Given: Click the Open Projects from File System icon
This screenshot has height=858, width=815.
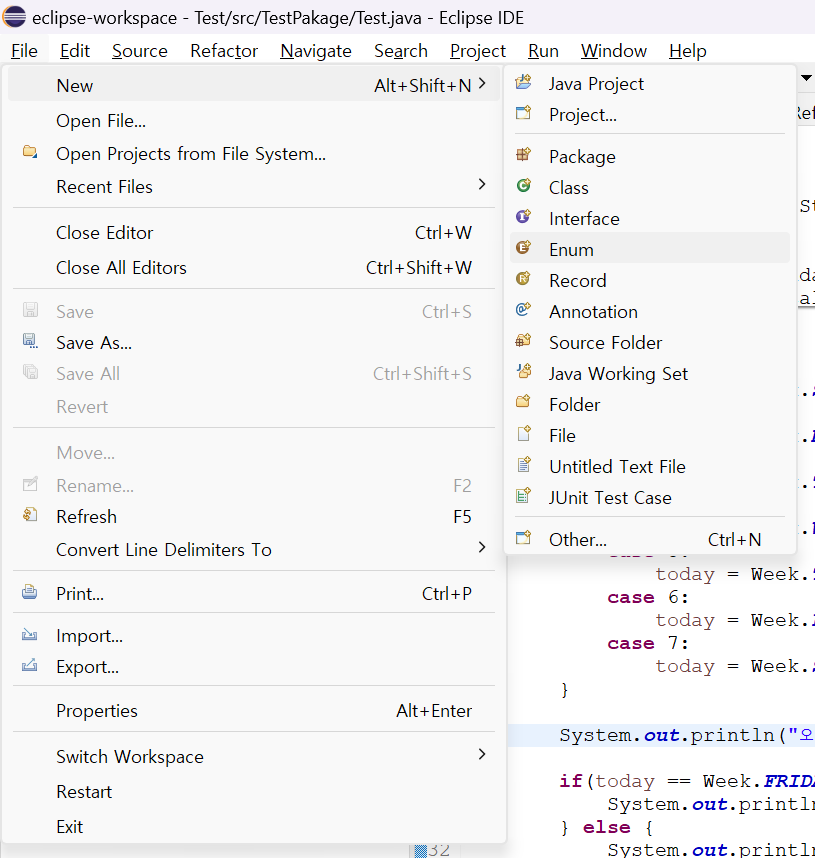Looking at the screenshot, I should 30,152.
